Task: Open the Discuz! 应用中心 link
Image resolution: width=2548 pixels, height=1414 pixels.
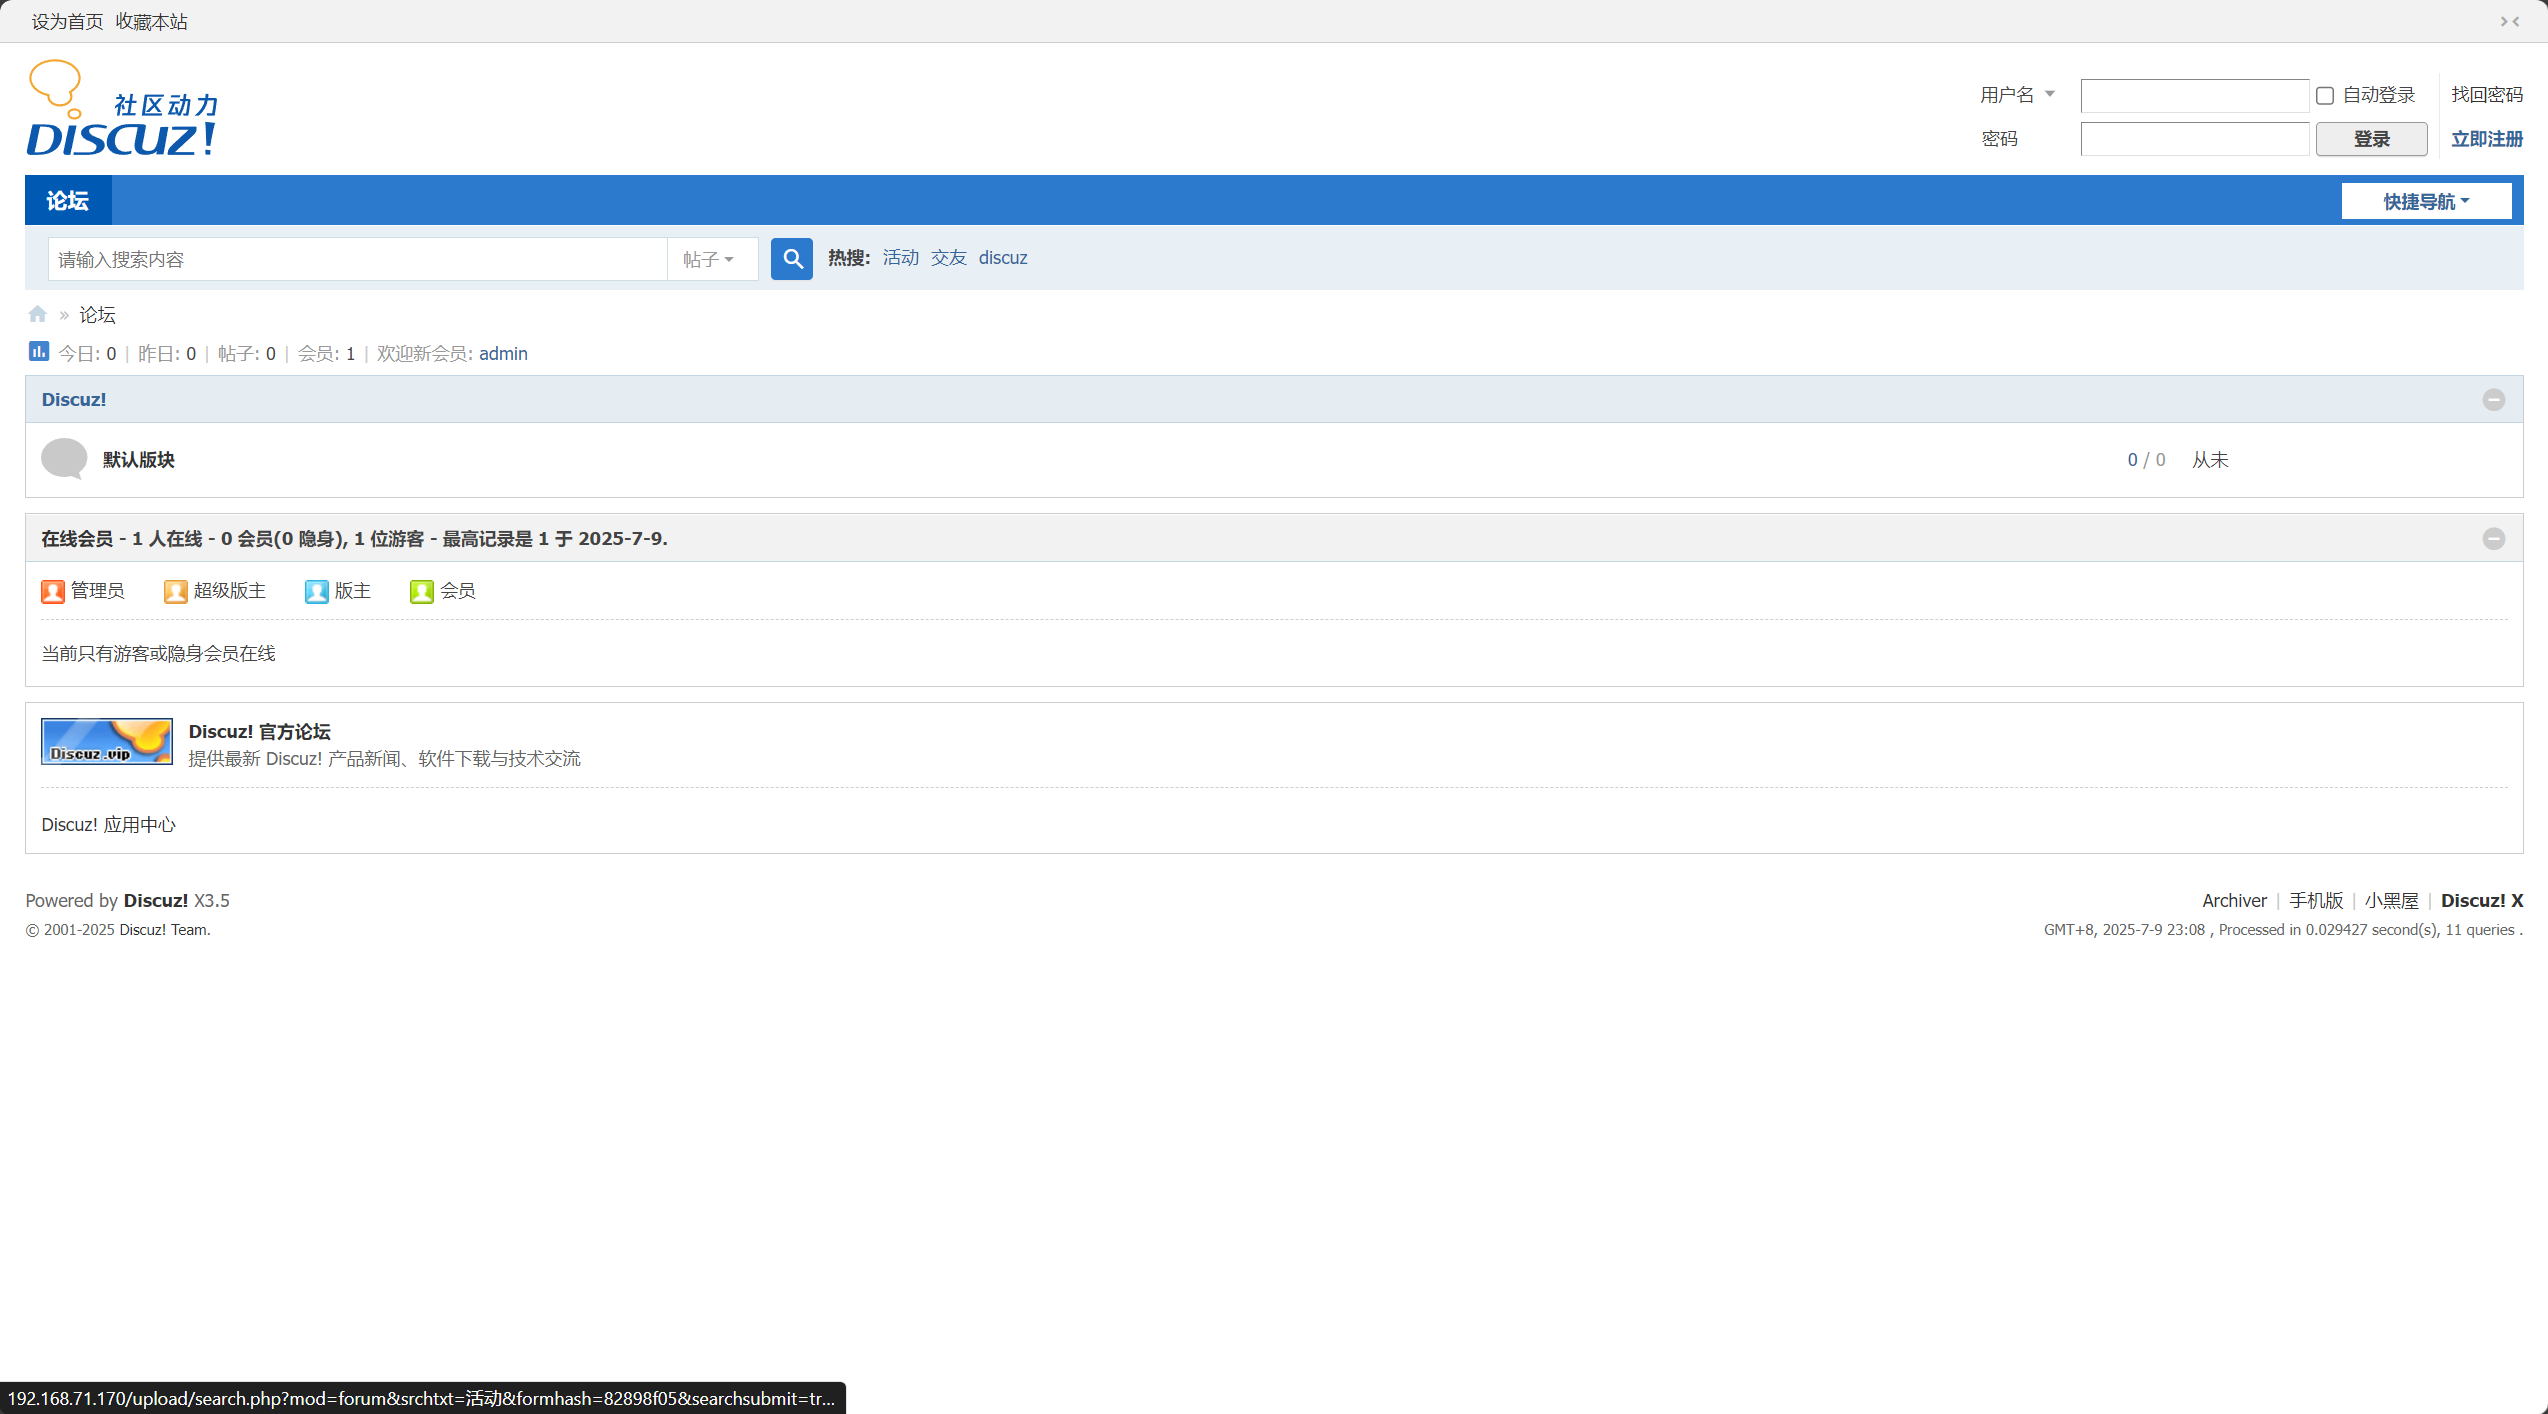Action: point(108,825)
